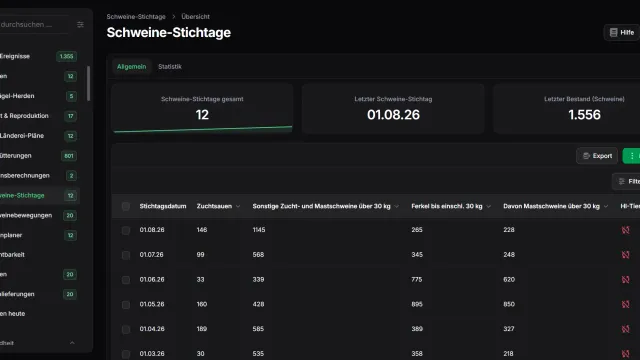Collapse the sidebar group with bottom chevron
The height and width of the screenshot is (360, 640).
[72, 343]
